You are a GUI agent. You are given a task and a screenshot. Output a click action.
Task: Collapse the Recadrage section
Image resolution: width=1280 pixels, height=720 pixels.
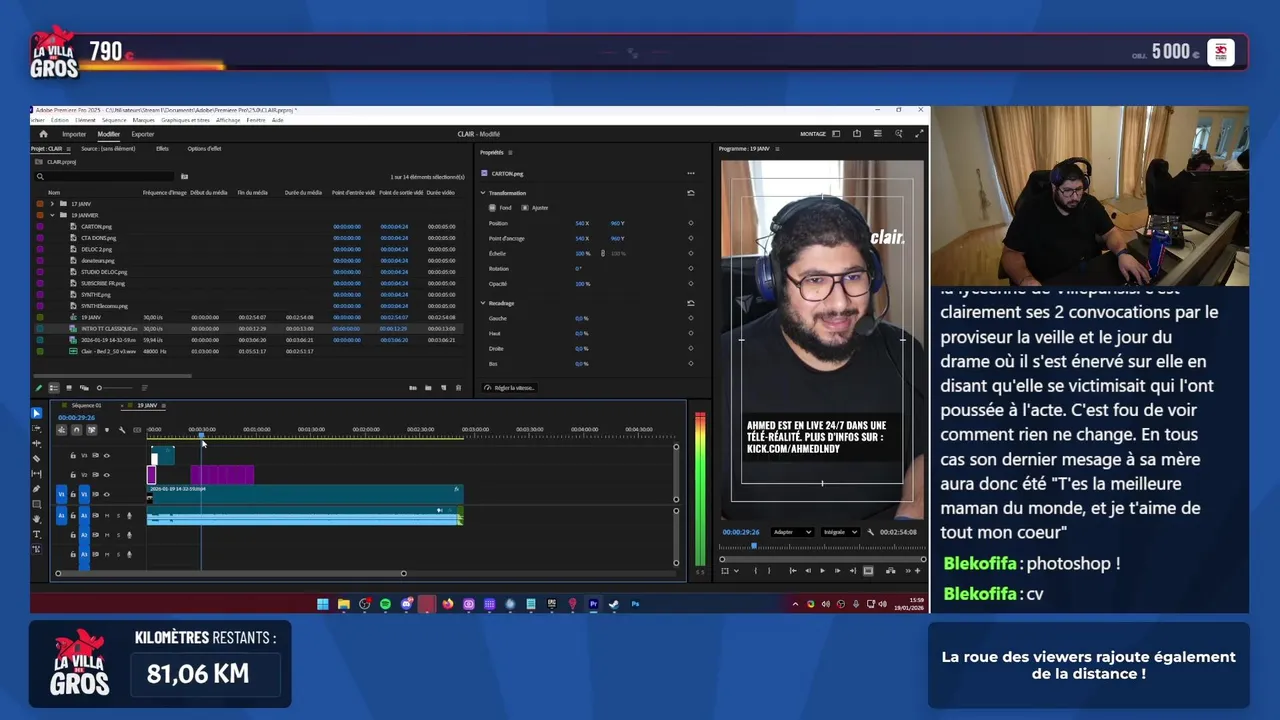coord(483,303)
